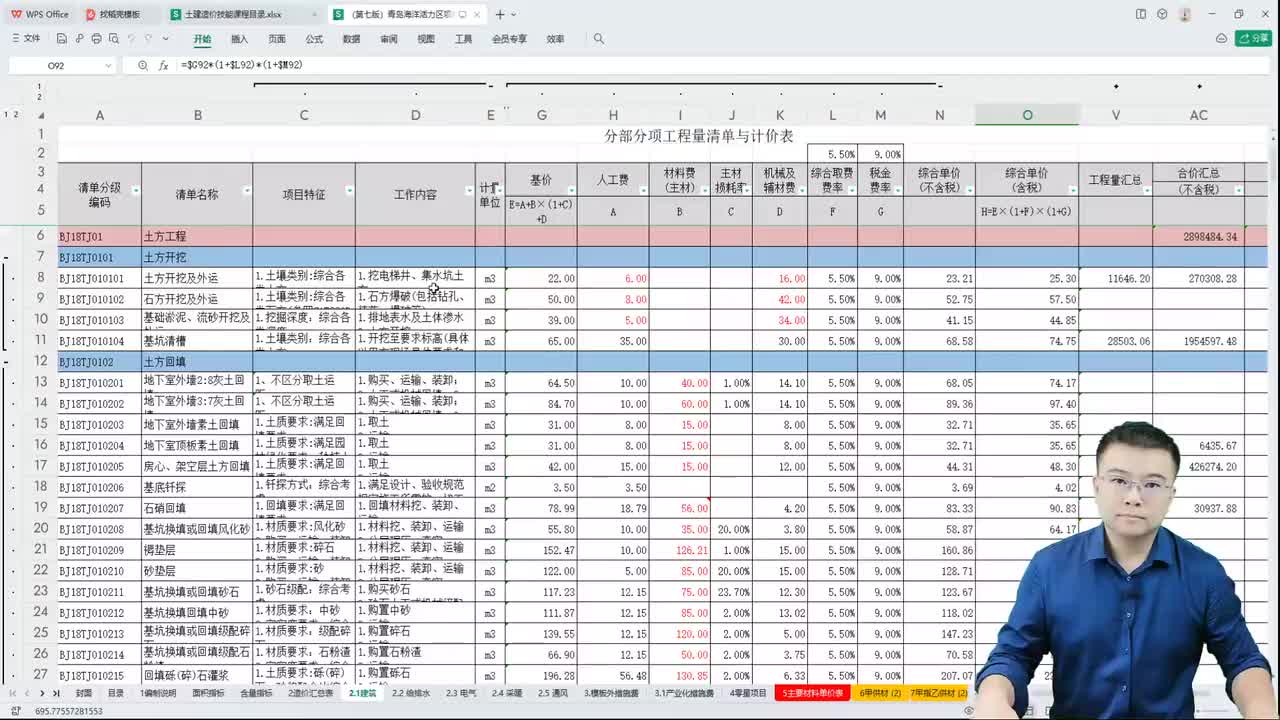
Task: Open the 6甲供材 (2) sheet tab
Action: pyautogui.click(x=880, y=693)
